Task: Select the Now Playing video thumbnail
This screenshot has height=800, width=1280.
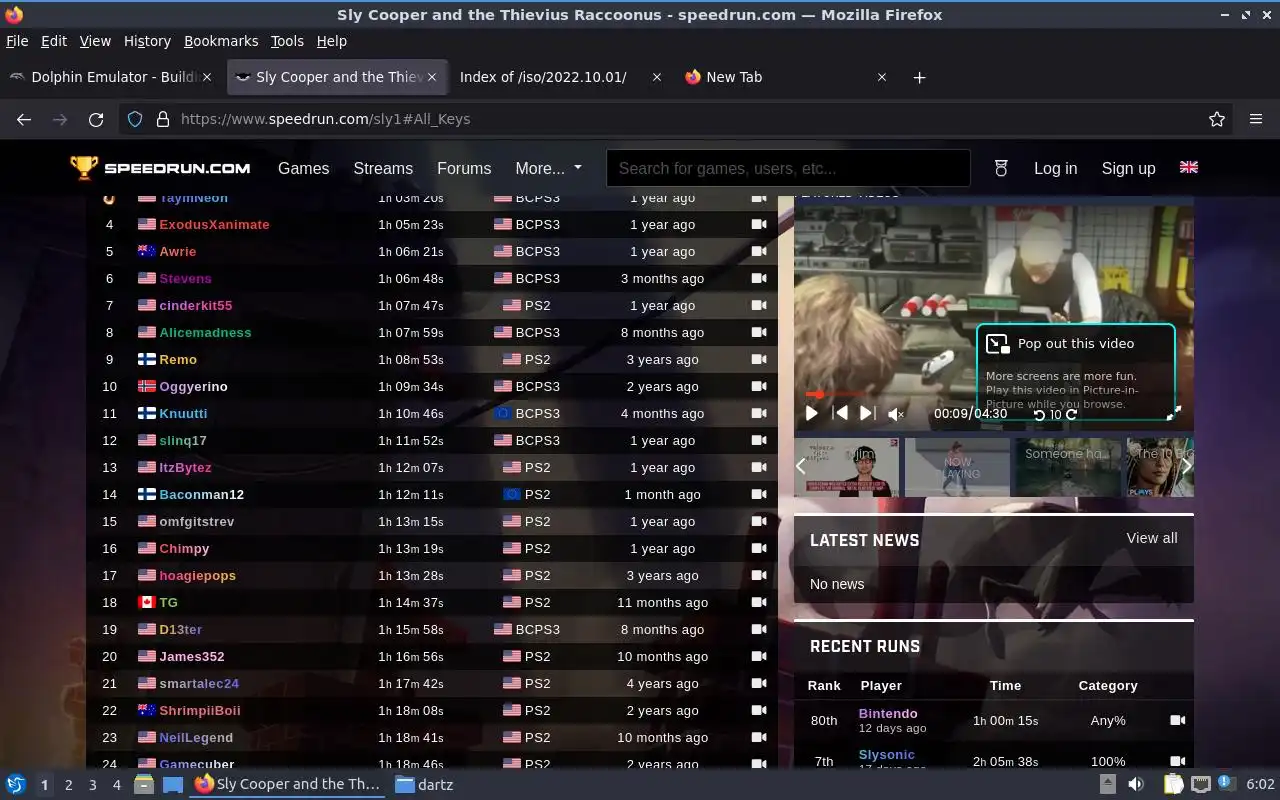Action: click(957, 467)
